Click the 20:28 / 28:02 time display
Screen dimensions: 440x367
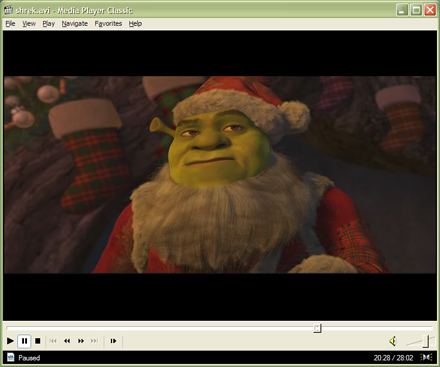[x=393, y=358]
